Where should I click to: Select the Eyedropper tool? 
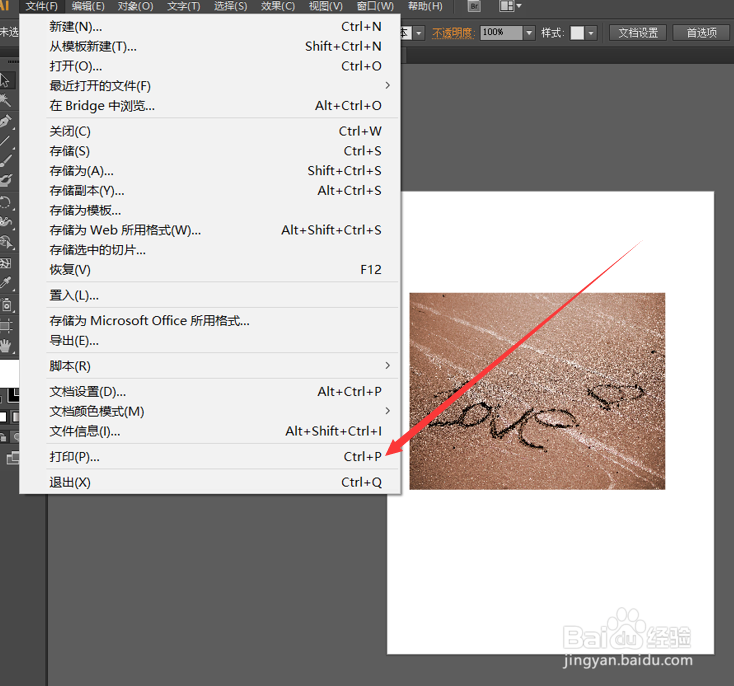click(x=6, y=283)
